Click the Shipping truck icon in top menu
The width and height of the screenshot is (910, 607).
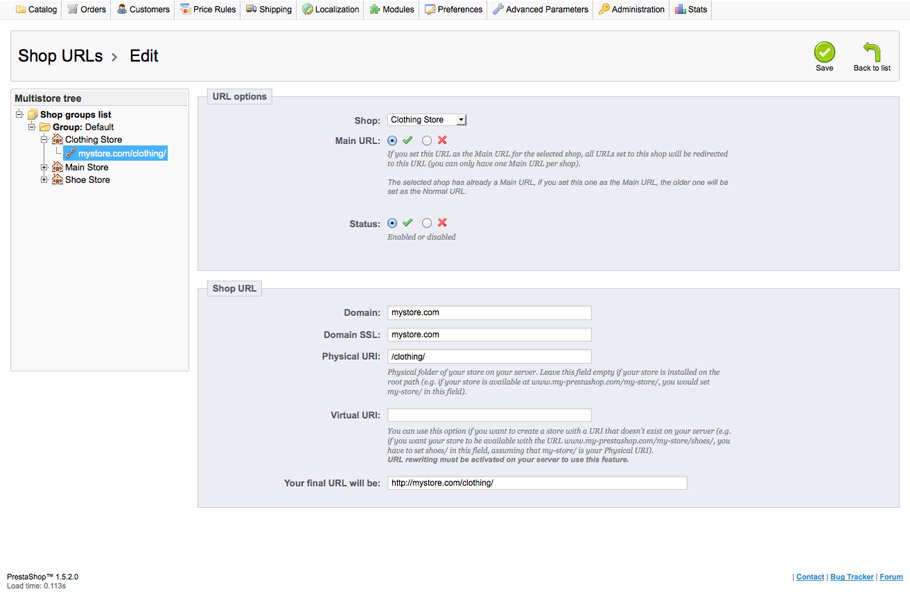(x=252, y=10)
